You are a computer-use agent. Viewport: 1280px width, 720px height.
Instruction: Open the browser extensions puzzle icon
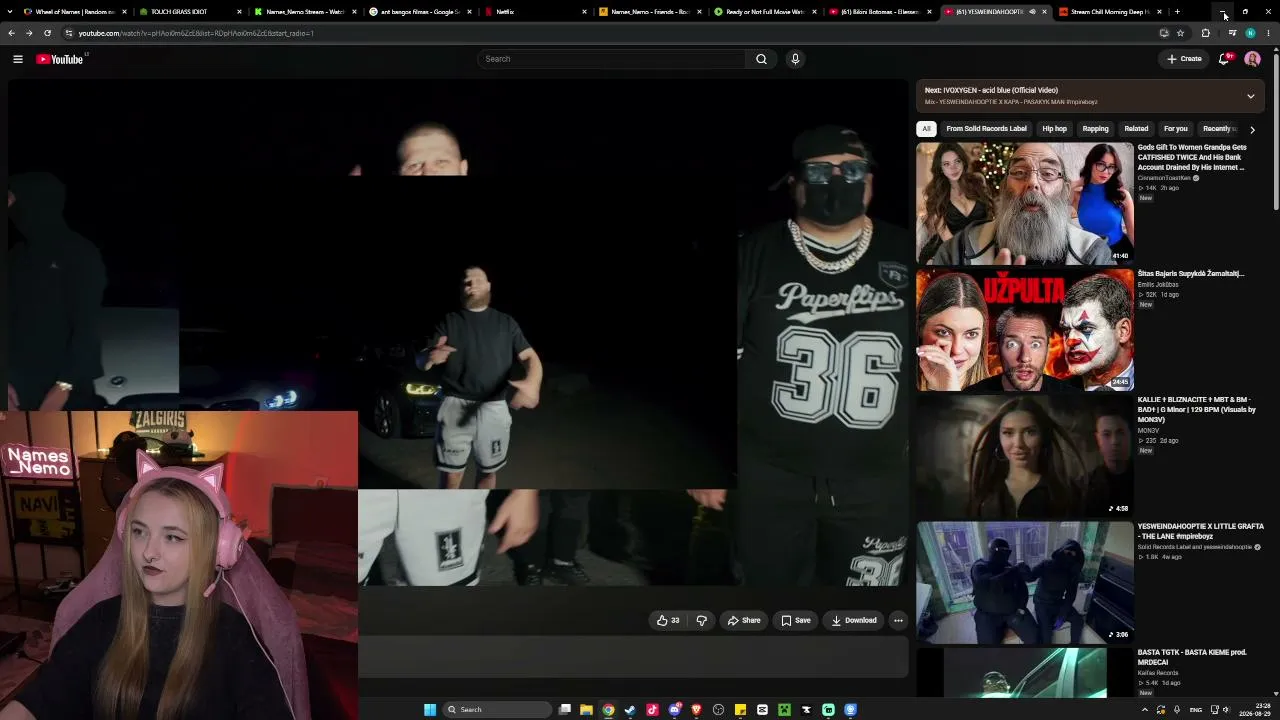pos(1205,33)
